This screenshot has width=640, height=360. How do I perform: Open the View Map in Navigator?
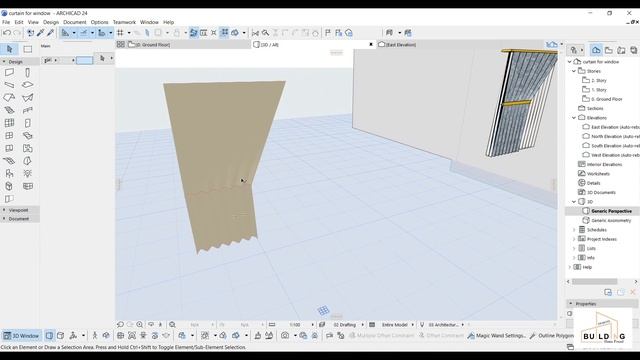[x=609, y=50]
